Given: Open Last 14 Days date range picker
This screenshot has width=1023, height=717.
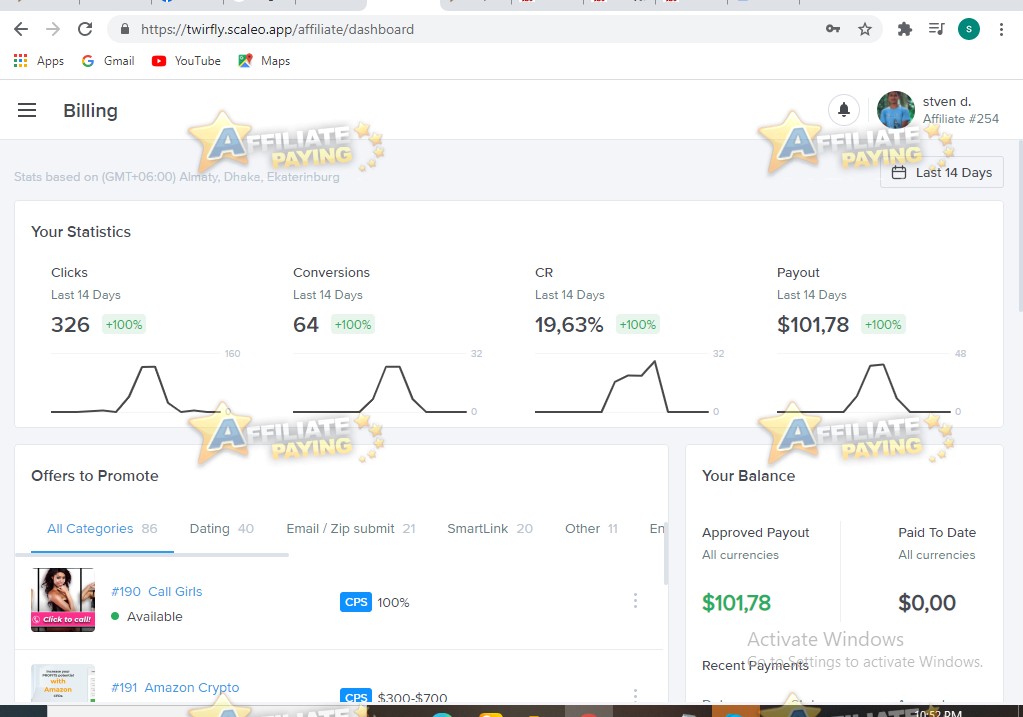Looking at the screenshot, I should click(941, 172).
